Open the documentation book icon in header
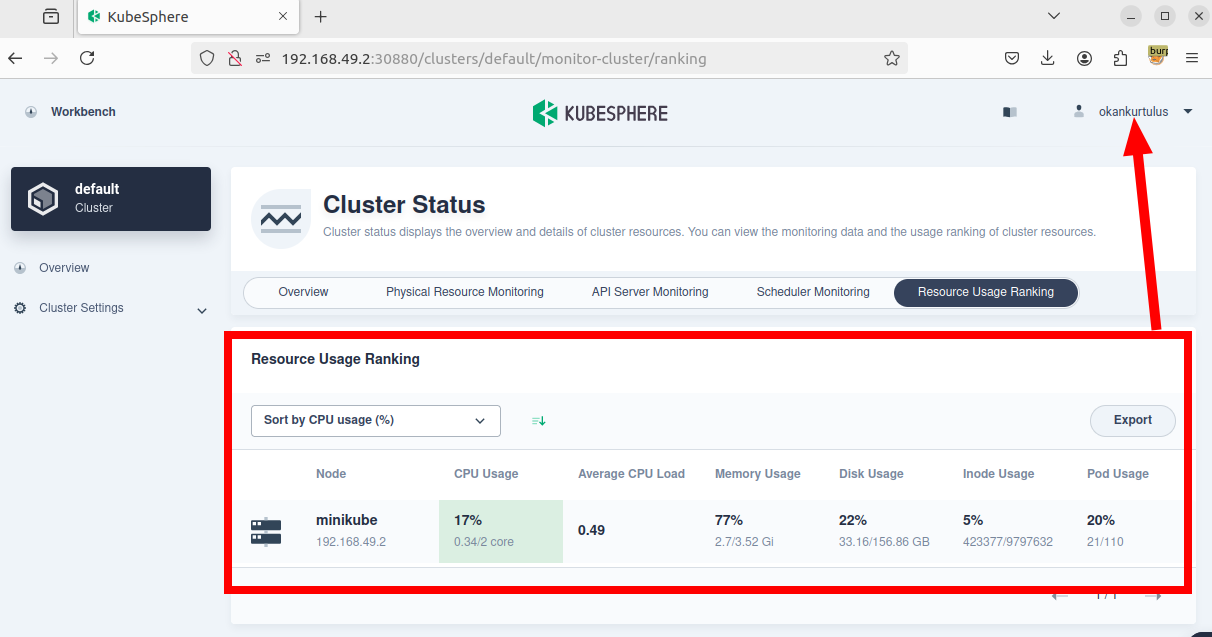Viewport: 1212px width, 637px height. [1009, 112]
